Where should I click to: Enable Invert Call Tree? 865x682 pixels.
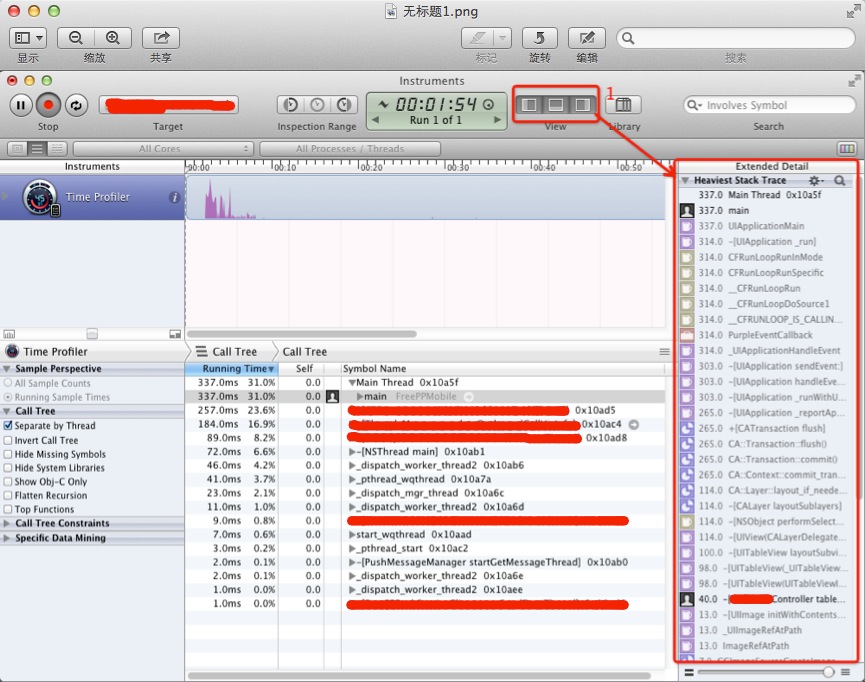tap(8, 440)
